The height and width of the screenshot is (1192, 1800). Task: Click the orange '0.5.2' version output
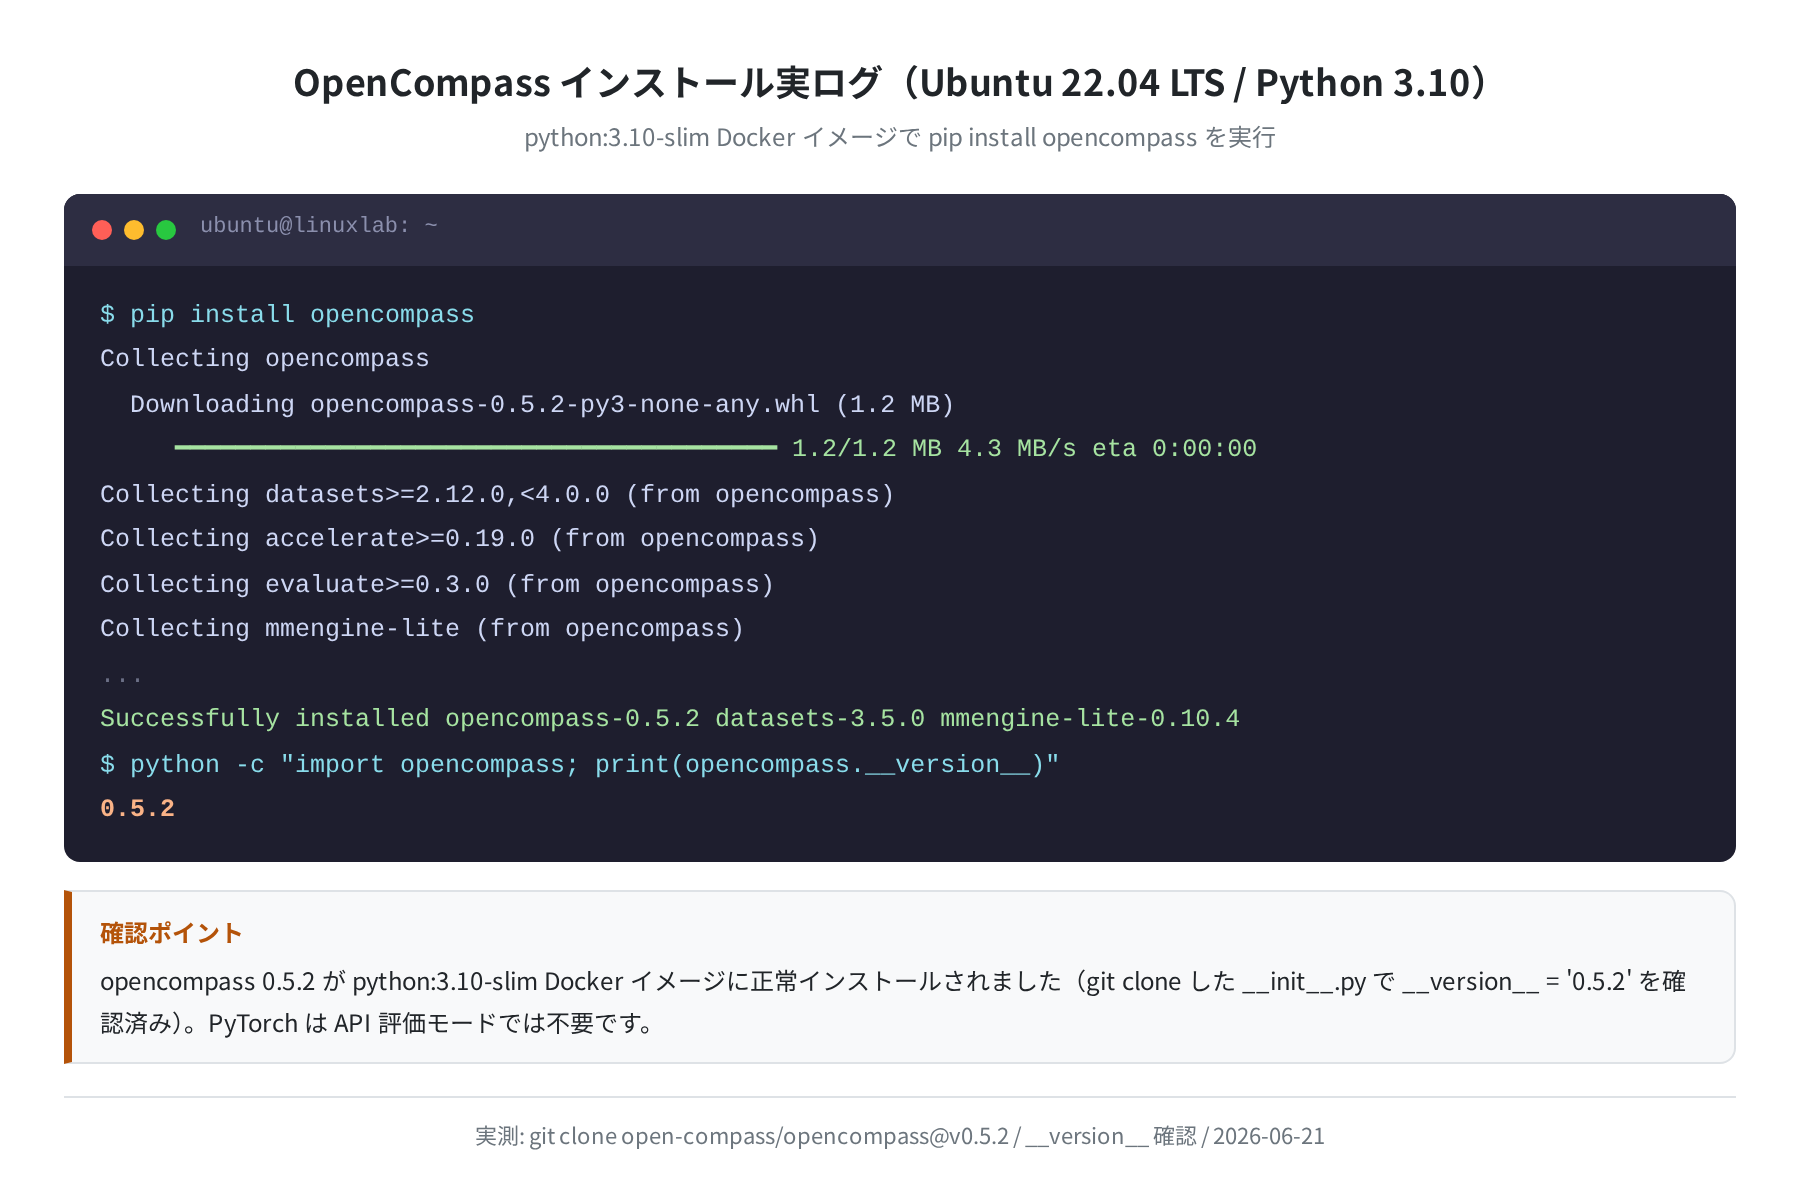(x=138, y=808)
